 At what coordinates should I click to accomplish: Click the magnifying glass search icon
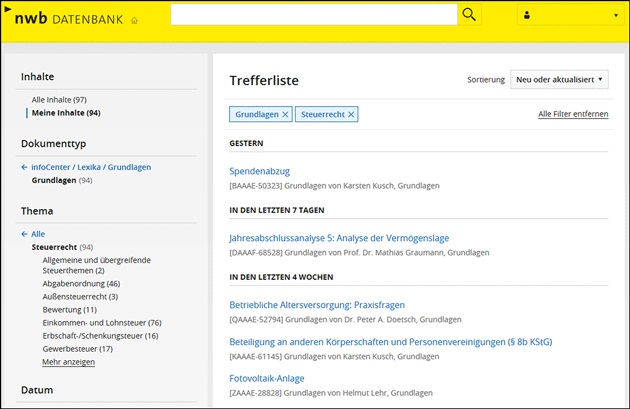point(469,14)
